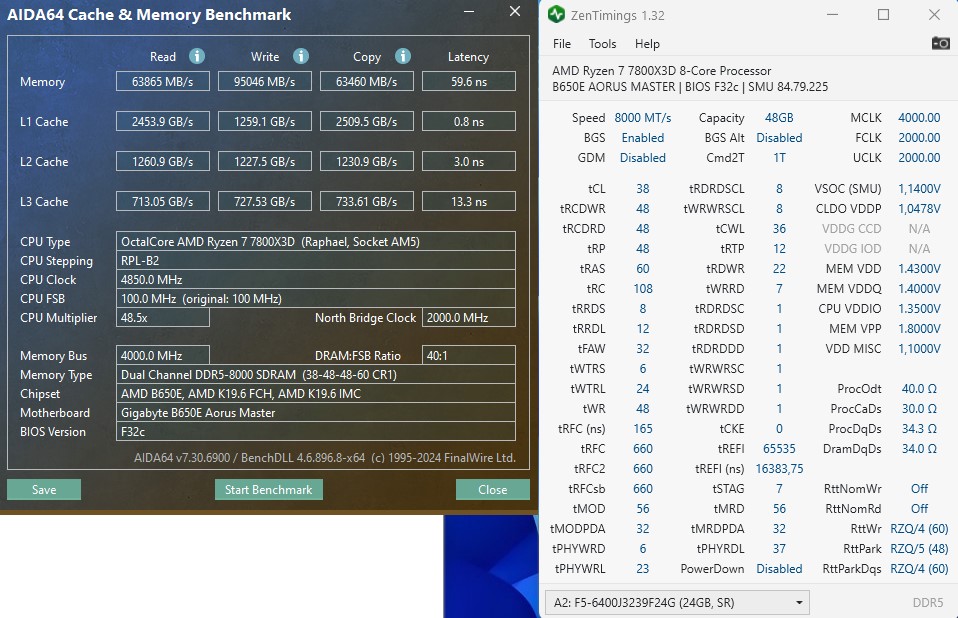The width and height of the screenshot is (958, 618).
Task: Click the DRAM:FSB Ratio value 40:1
Action: click(x=469, y=355)
